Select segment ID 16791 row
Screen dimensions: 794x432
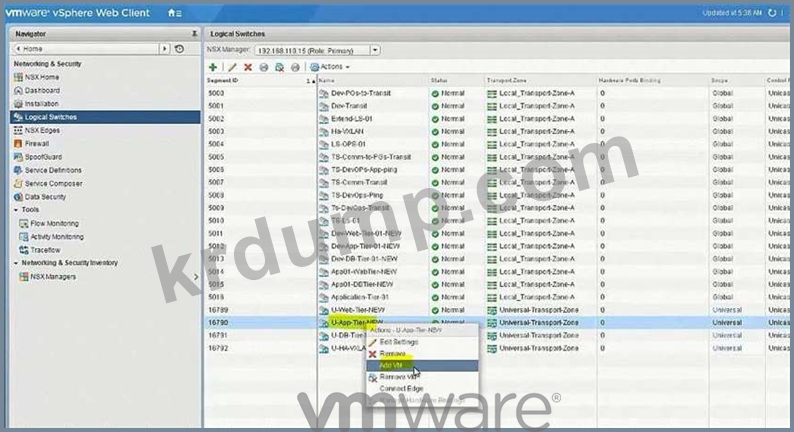coord(496,335)
